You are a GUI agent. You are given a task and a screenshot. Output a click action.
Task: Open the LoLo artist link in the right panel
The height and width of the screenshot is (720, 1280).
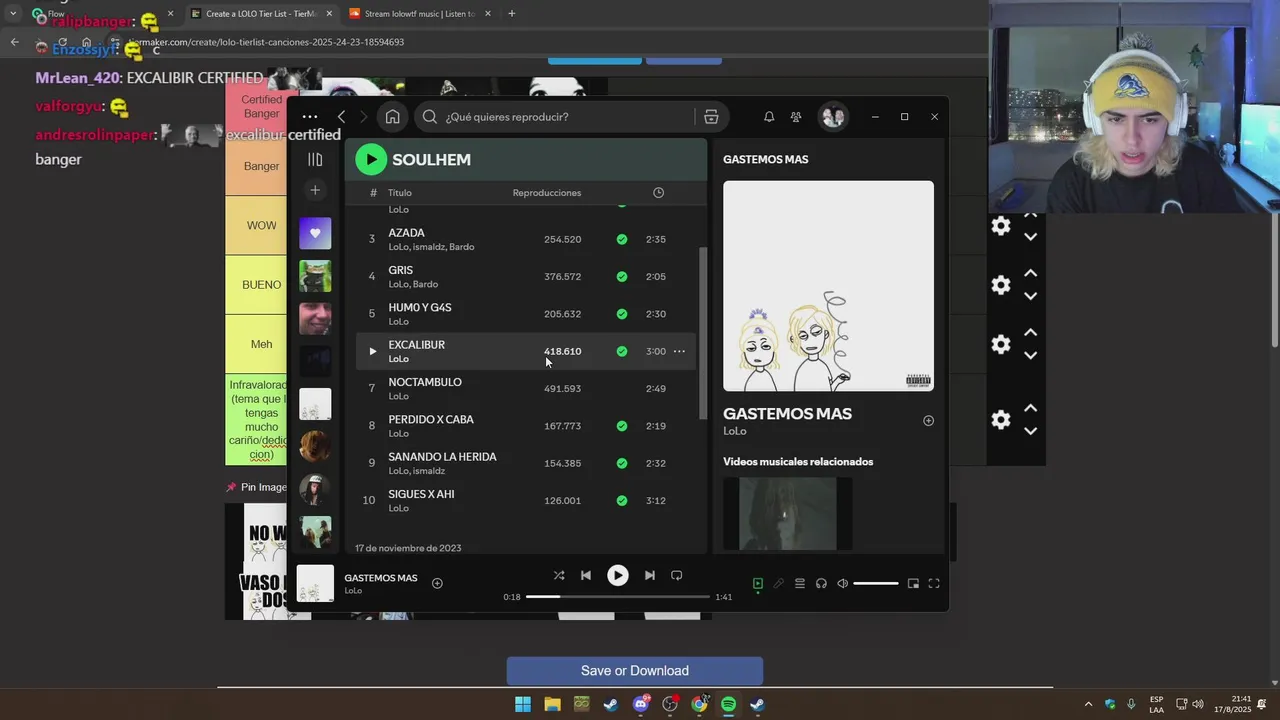click(x=735, y=431)
